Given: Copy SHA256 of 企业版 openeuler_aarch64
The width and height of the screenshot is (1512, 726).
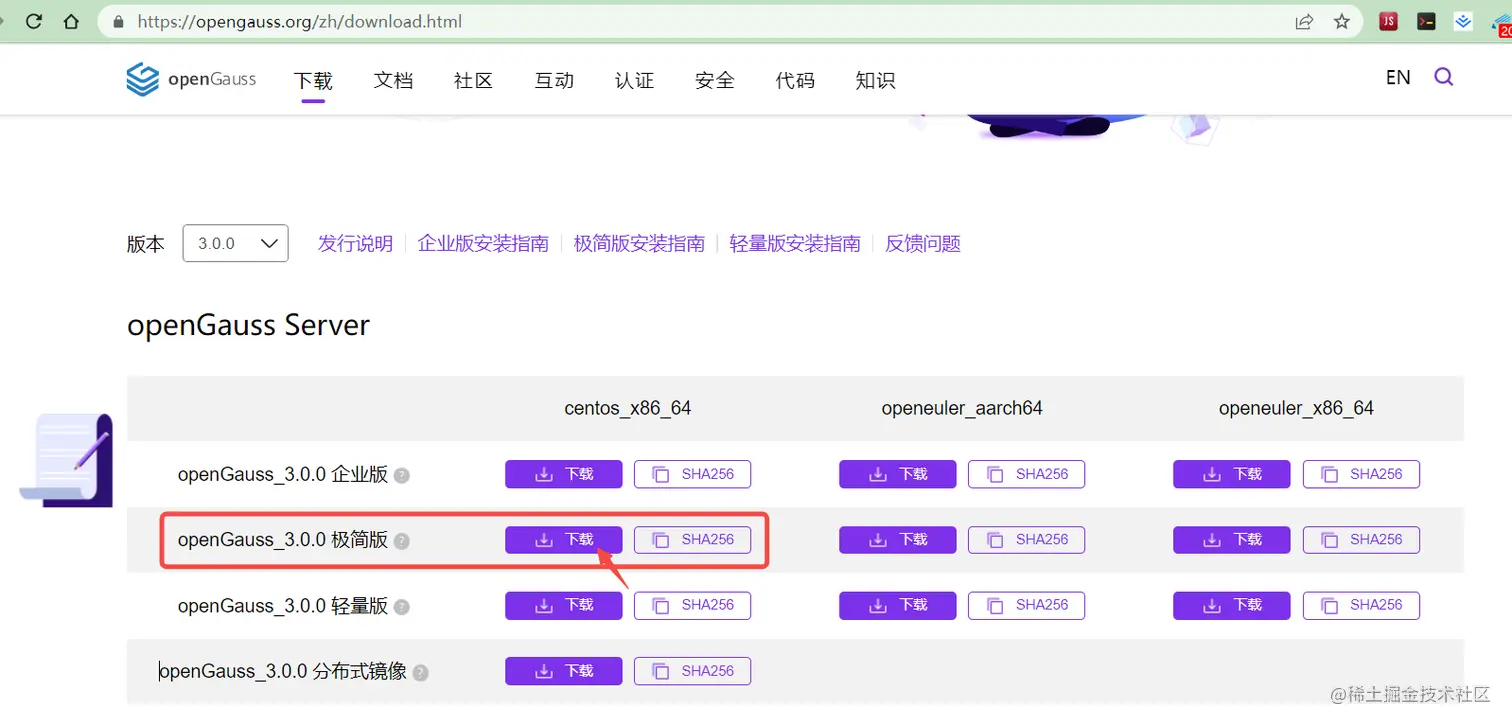Looking at the screenshot, I should [1026, 474].
